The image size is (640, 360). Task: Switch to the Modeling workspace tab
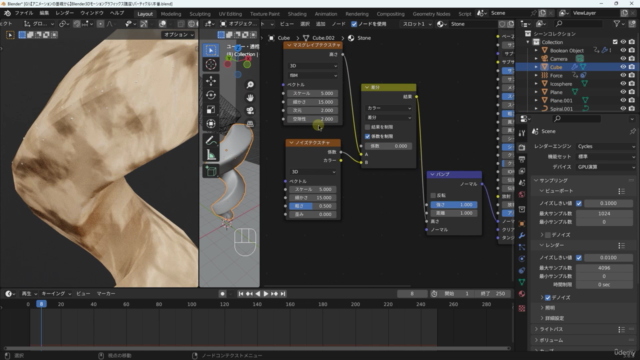[x=171, y=14]
